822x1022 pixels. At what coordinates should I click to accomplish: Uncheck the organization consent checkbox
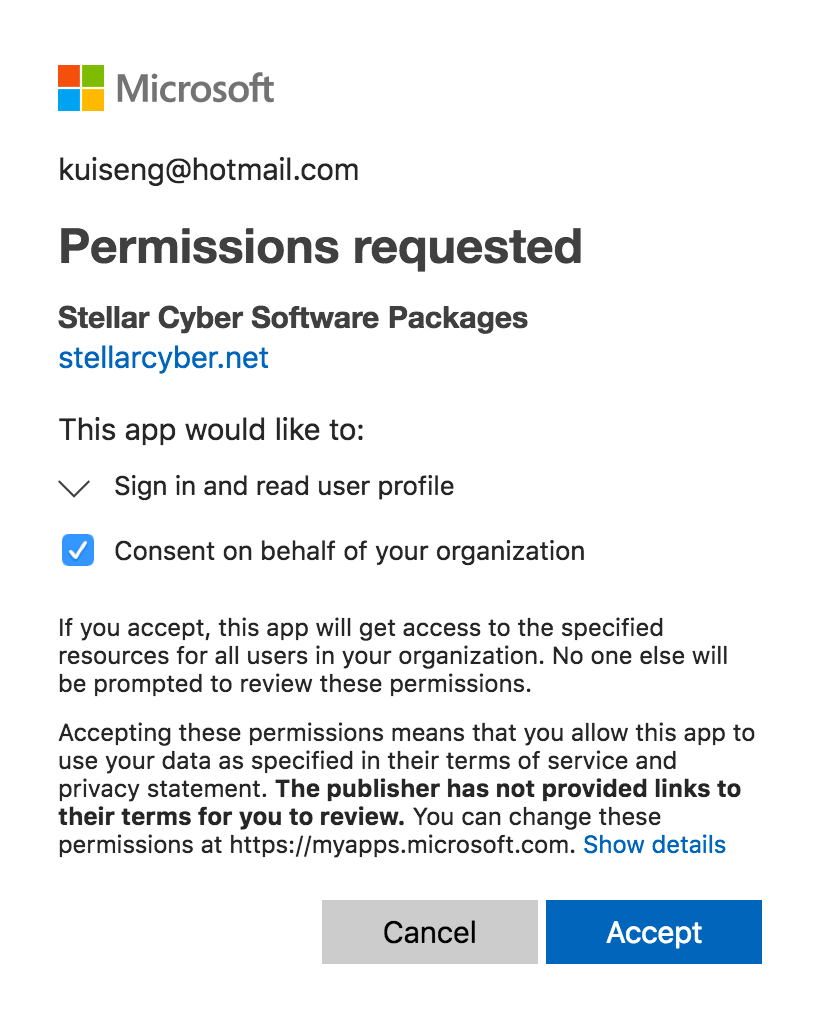78,551
